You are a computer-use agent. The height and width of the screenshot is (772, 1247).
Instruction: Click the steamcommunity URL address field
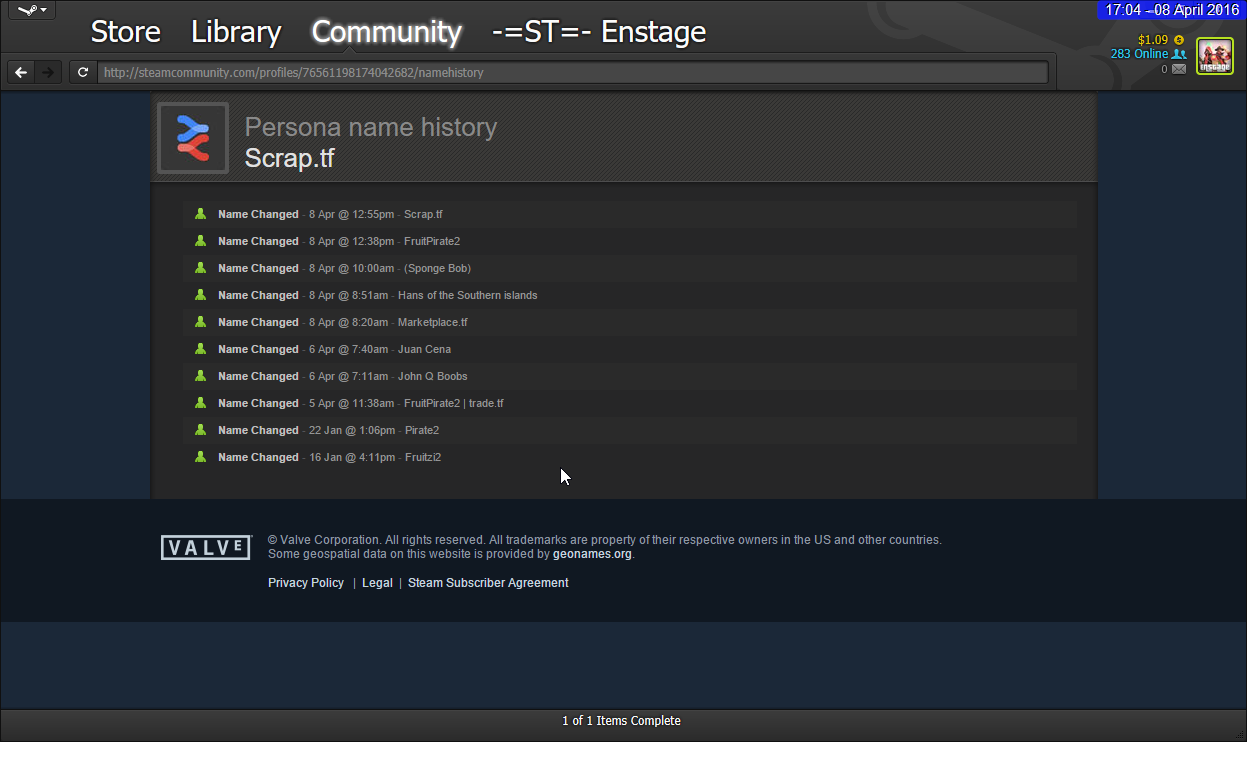point(570,72)
